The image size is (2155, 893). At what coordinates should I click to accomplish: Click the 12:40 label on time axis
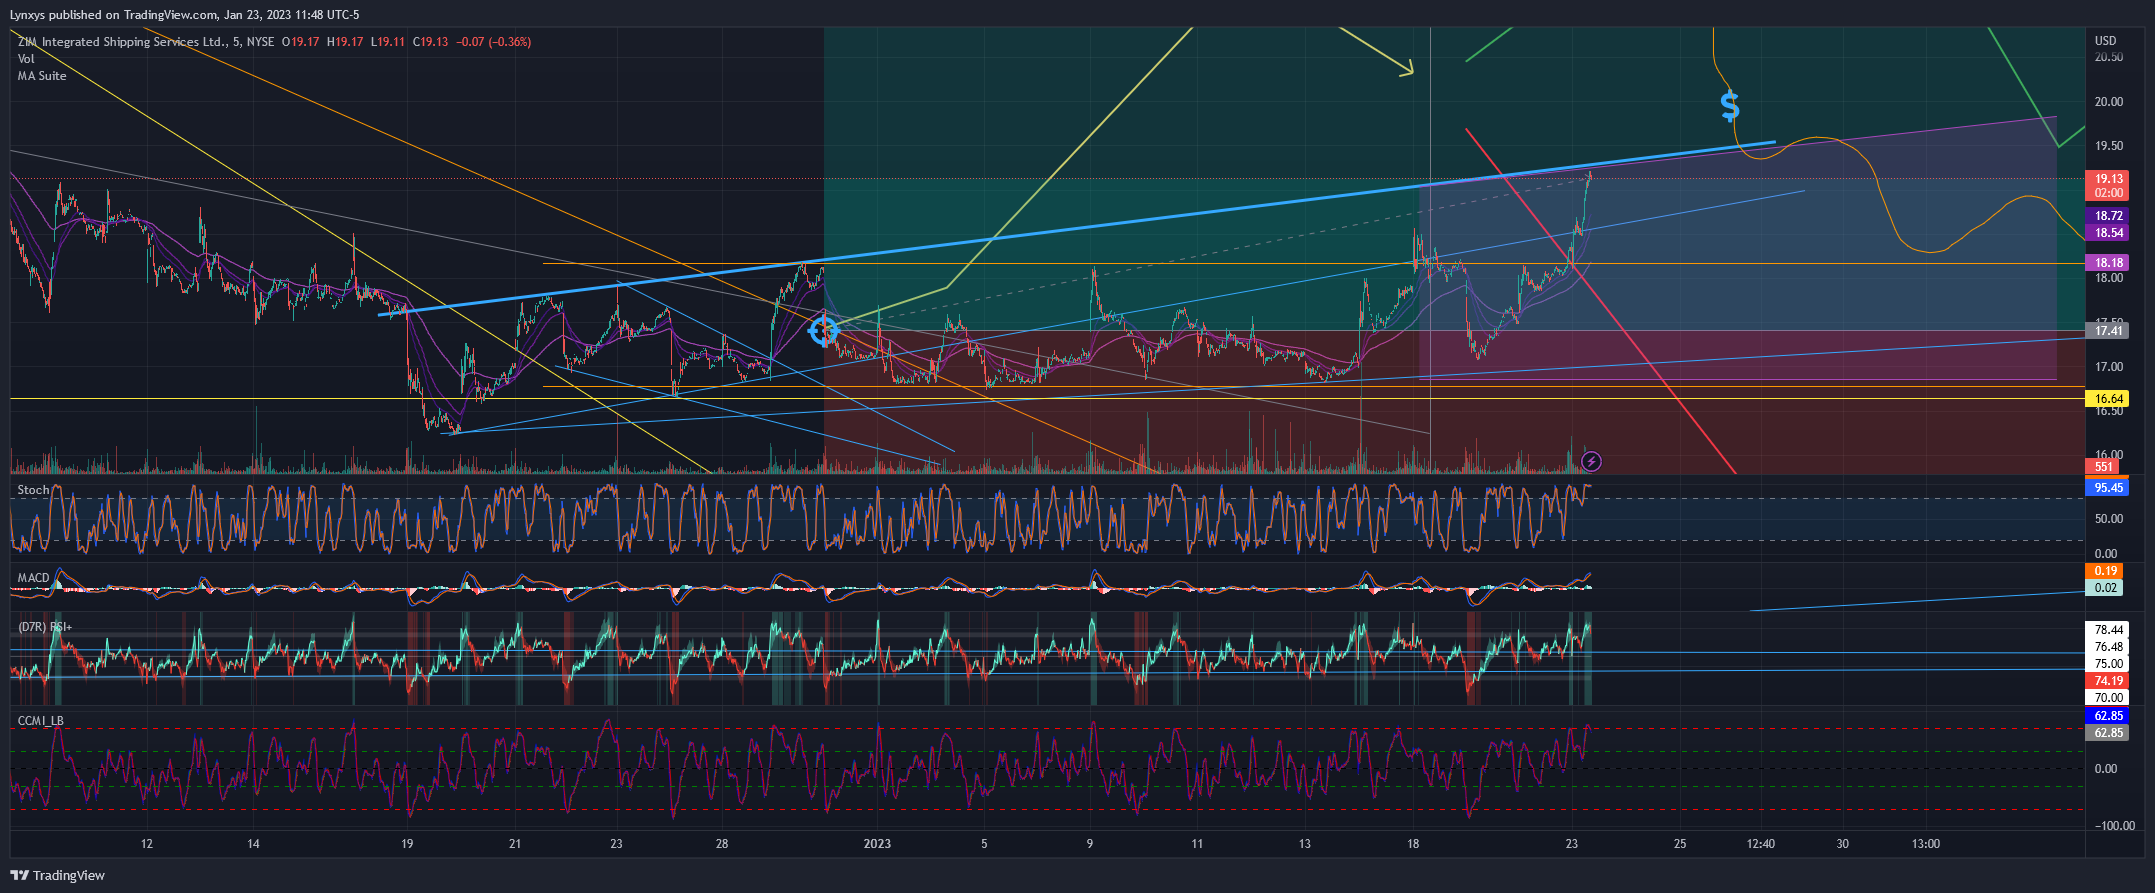(x=1761, y=844)
